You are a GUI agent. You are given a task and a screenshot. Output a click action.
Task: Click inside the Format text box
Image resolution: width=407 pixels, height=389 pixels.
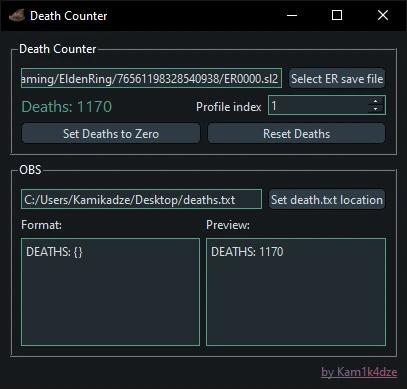pyautogui.click(x=110, y=292)
